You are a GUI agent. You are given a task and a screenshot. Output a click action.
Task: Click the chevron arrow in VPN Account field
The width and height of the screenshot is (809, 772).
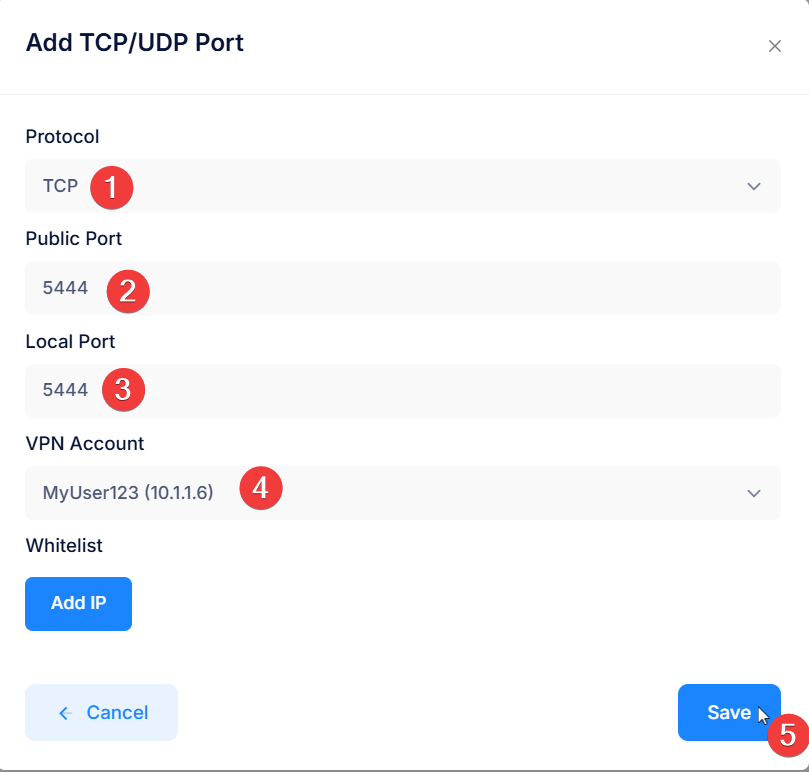tap(754, 493)
